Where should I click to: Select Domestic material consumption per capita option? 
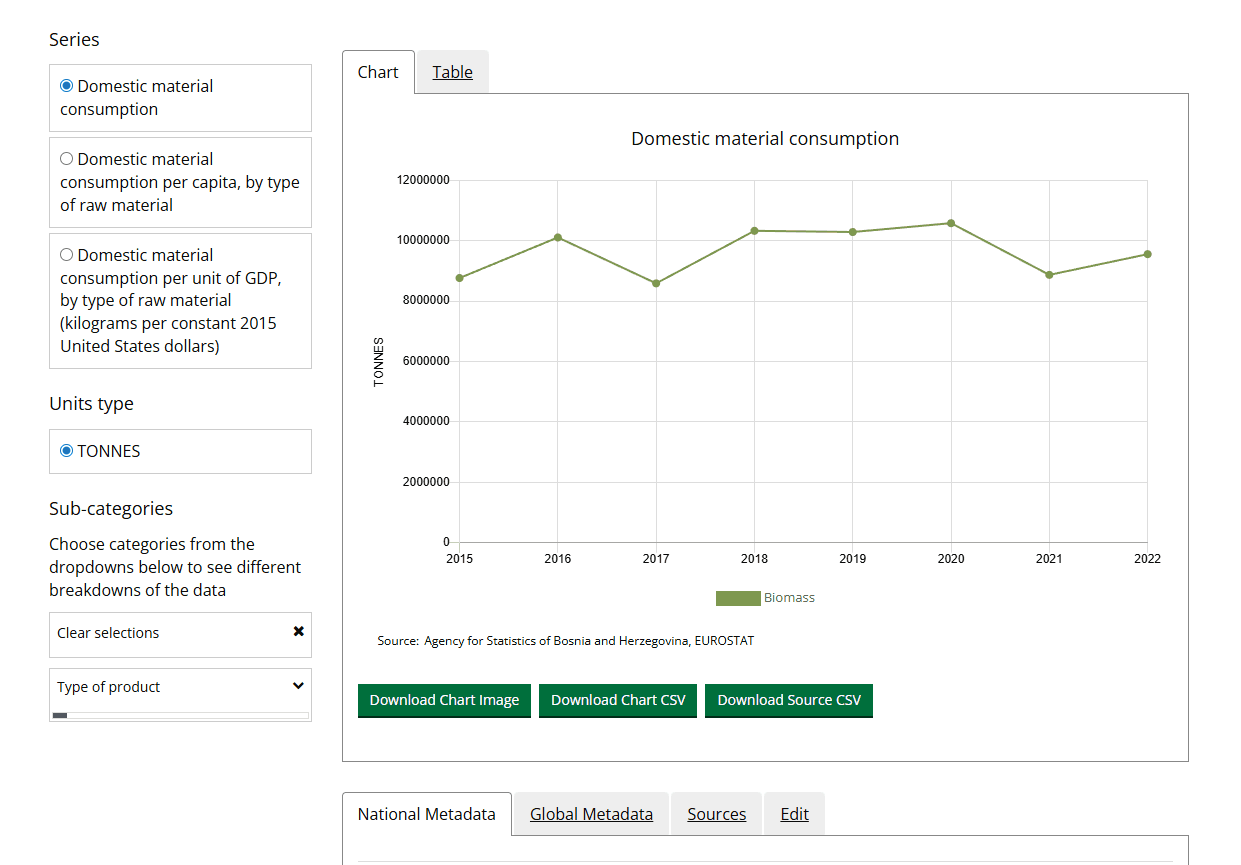(x=67, y=159)
